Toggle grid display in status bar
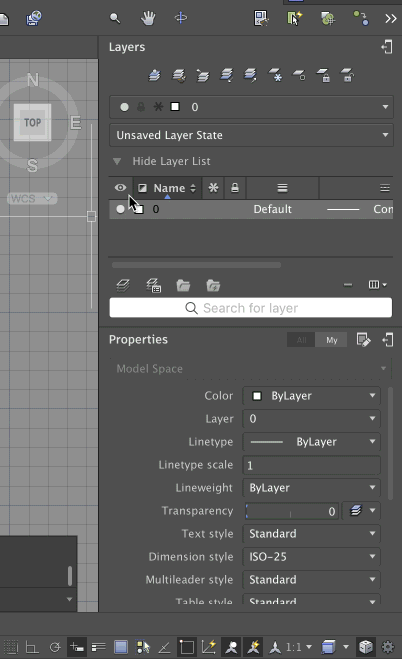402x659 pixels. point(11,646)
